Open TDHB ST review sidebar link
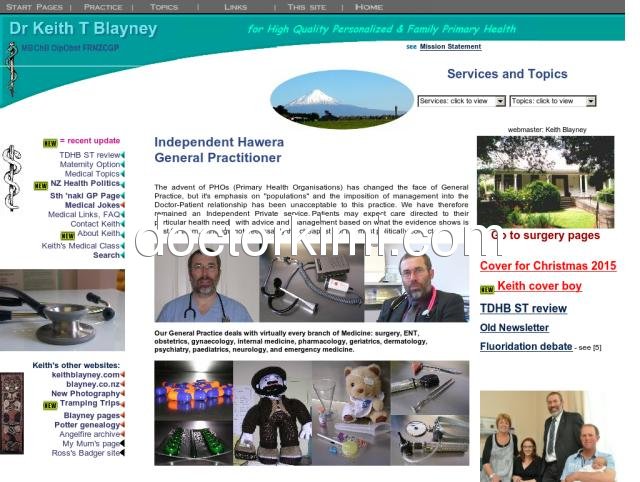The width and height of the screenshot is (640, 482). 89,155
